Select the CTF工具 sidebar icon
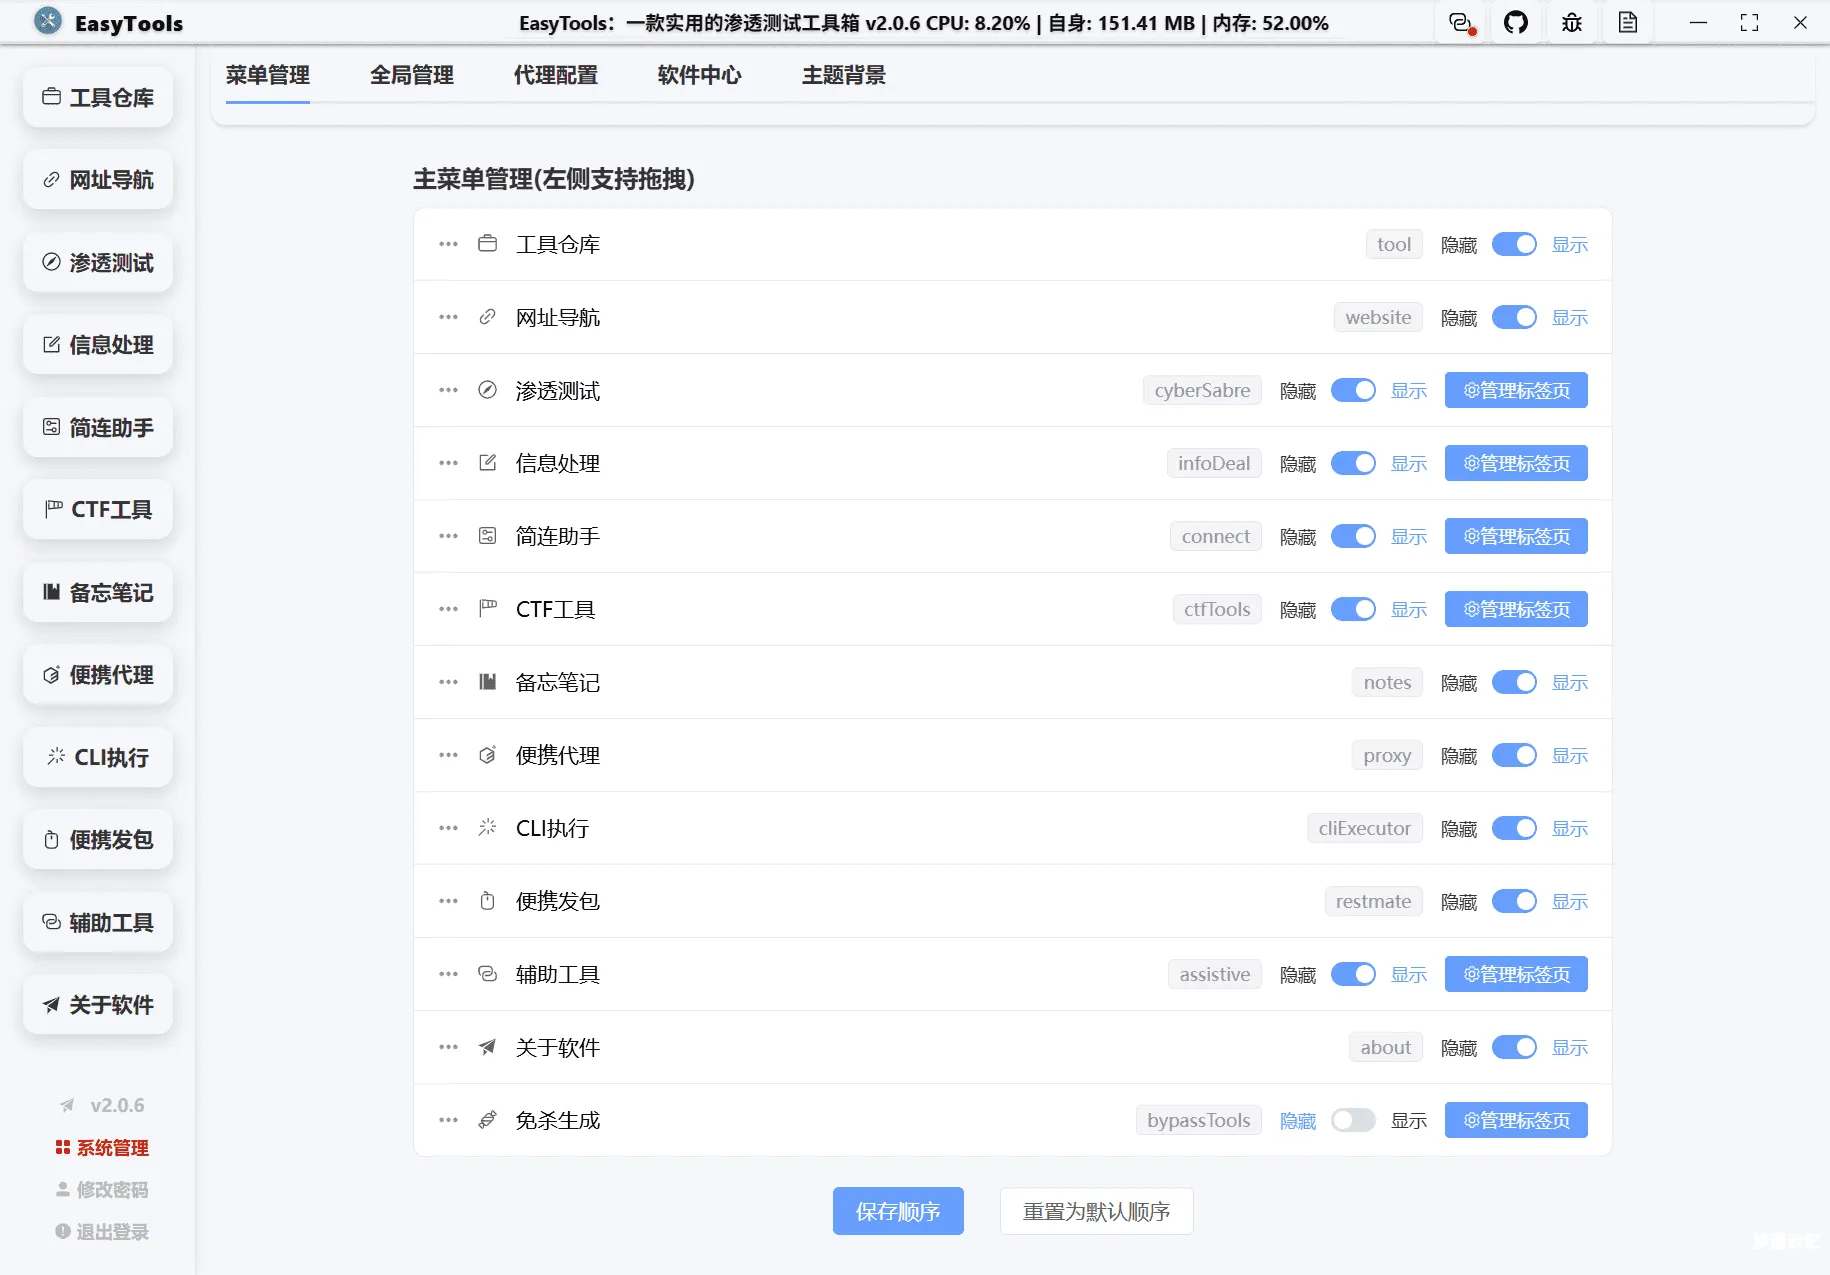Viewport: 1830px width, 1275px height. (x=52, y=509)
